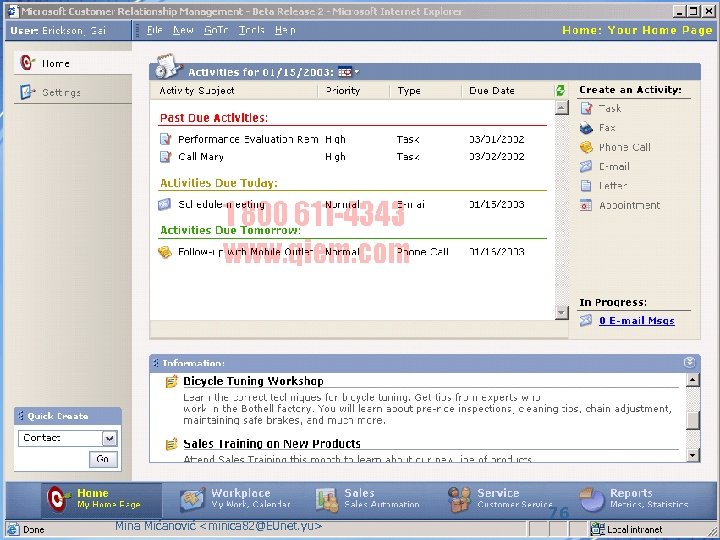Sort by Due Date column header
The height and width of the screenshot is (540, 720).
491,90
